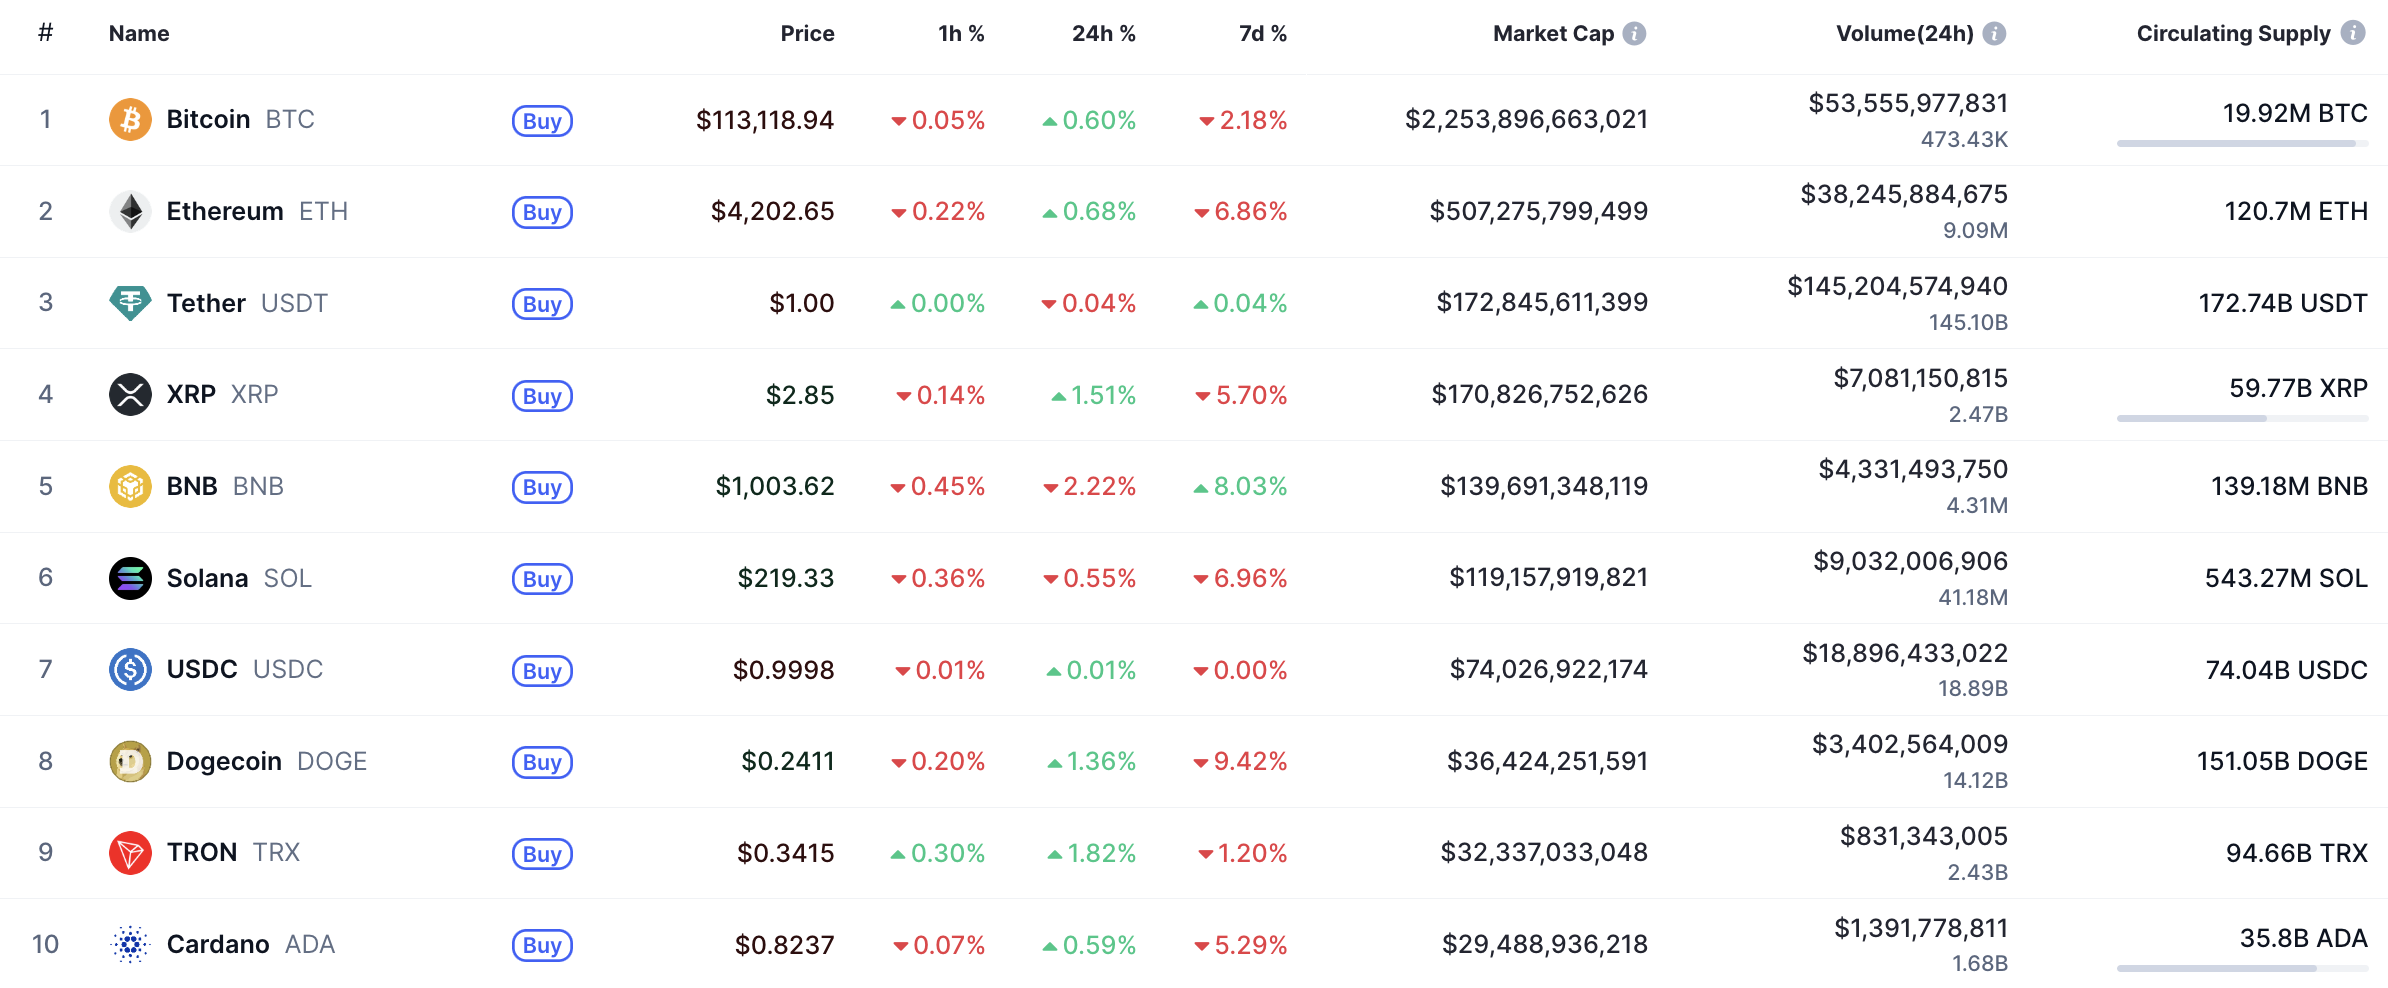Open the Volume(24h) info icon
Image resolution: width=2388 pixels, height=988 pixels.
[x=1994, y=34]
